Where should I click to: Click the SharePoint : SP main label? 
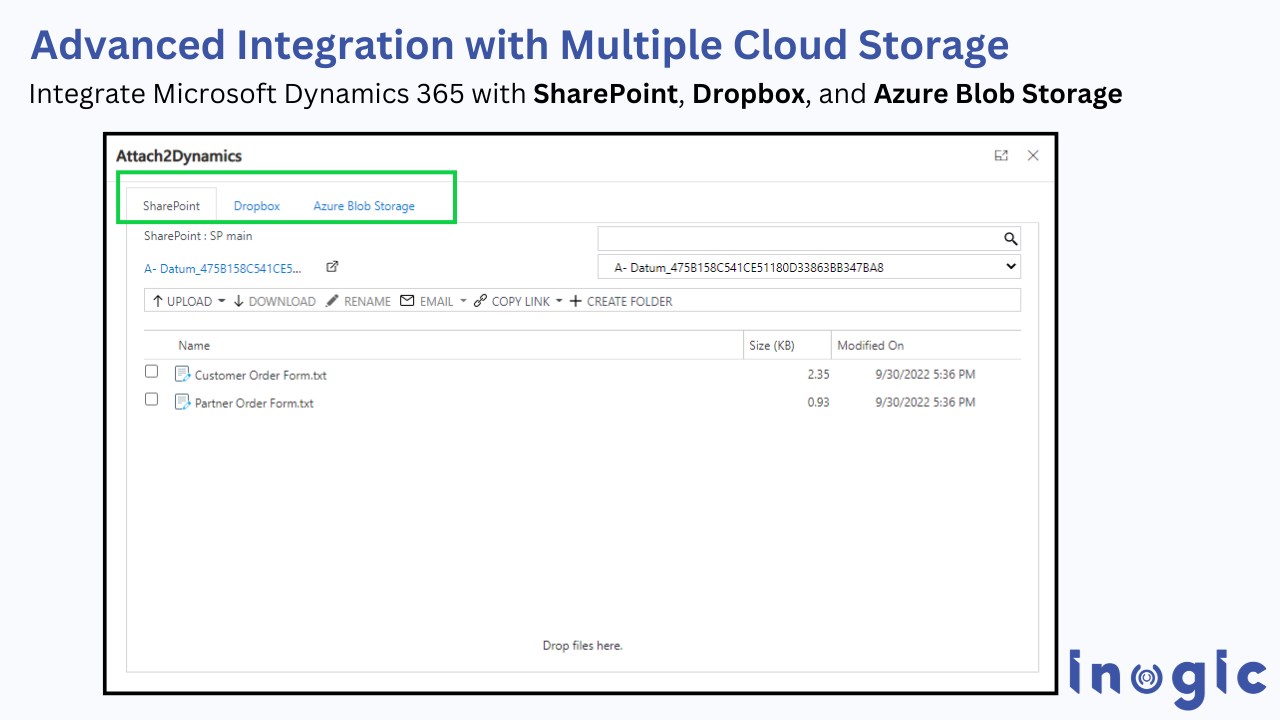click(198, 236)
